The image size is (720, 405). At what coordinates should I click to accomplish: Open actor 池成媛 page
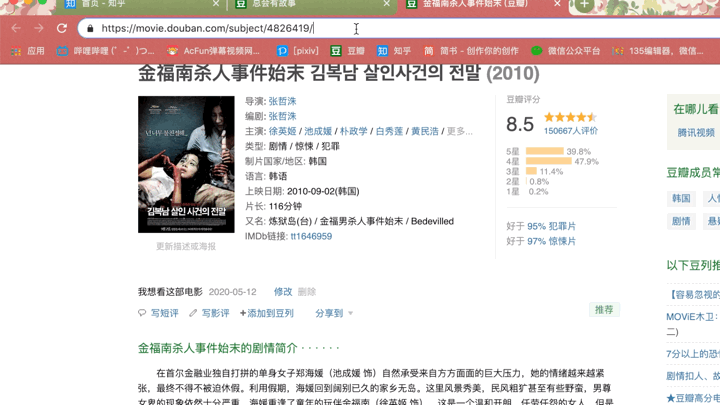tap(318, 131)
